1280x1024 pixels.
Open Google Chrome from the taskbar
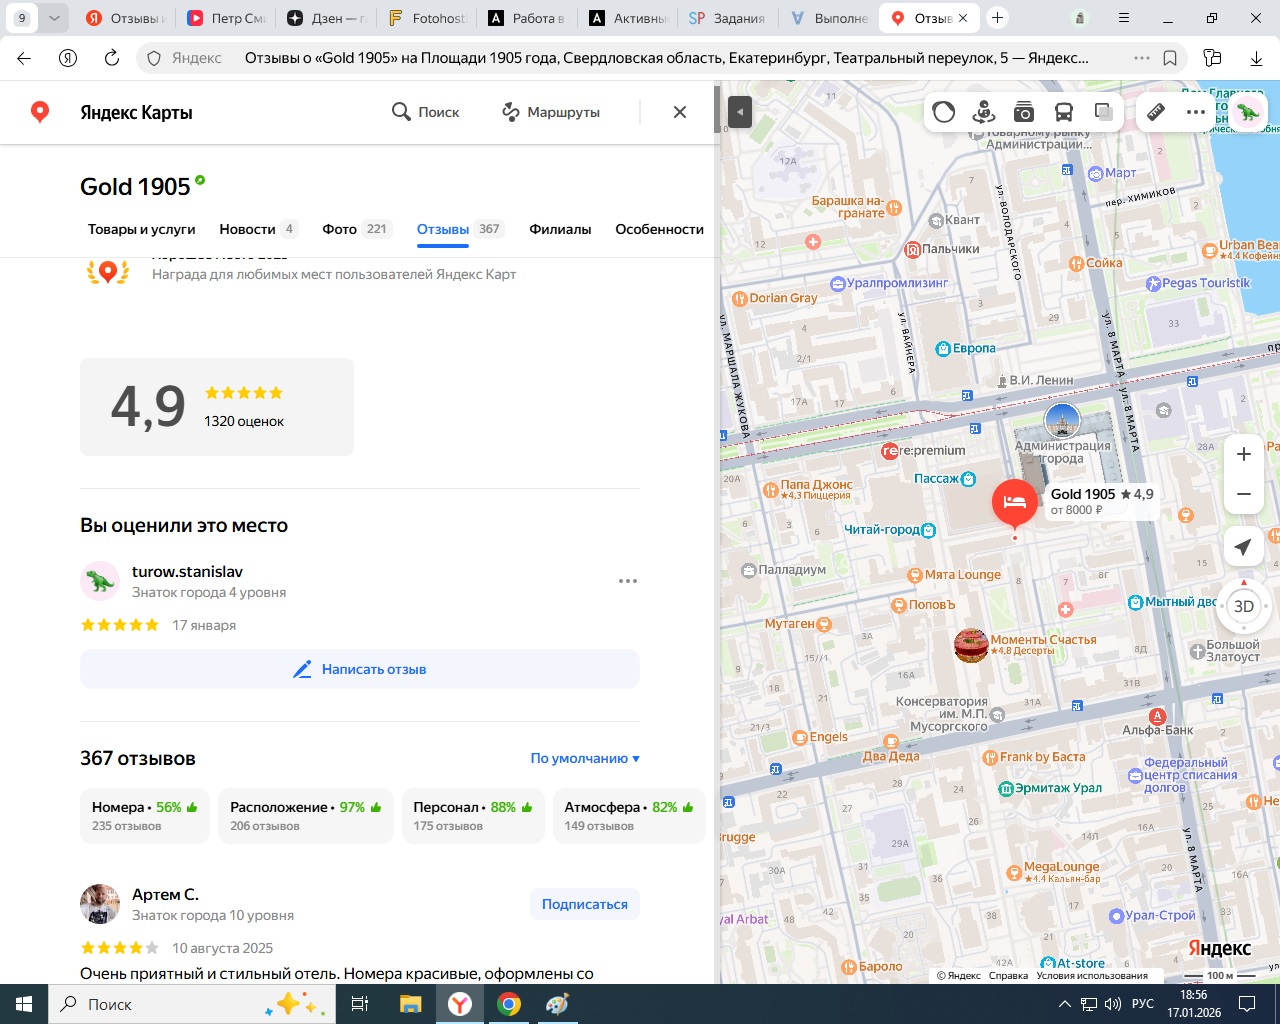pyautogui.click(x=509, y=1004)
